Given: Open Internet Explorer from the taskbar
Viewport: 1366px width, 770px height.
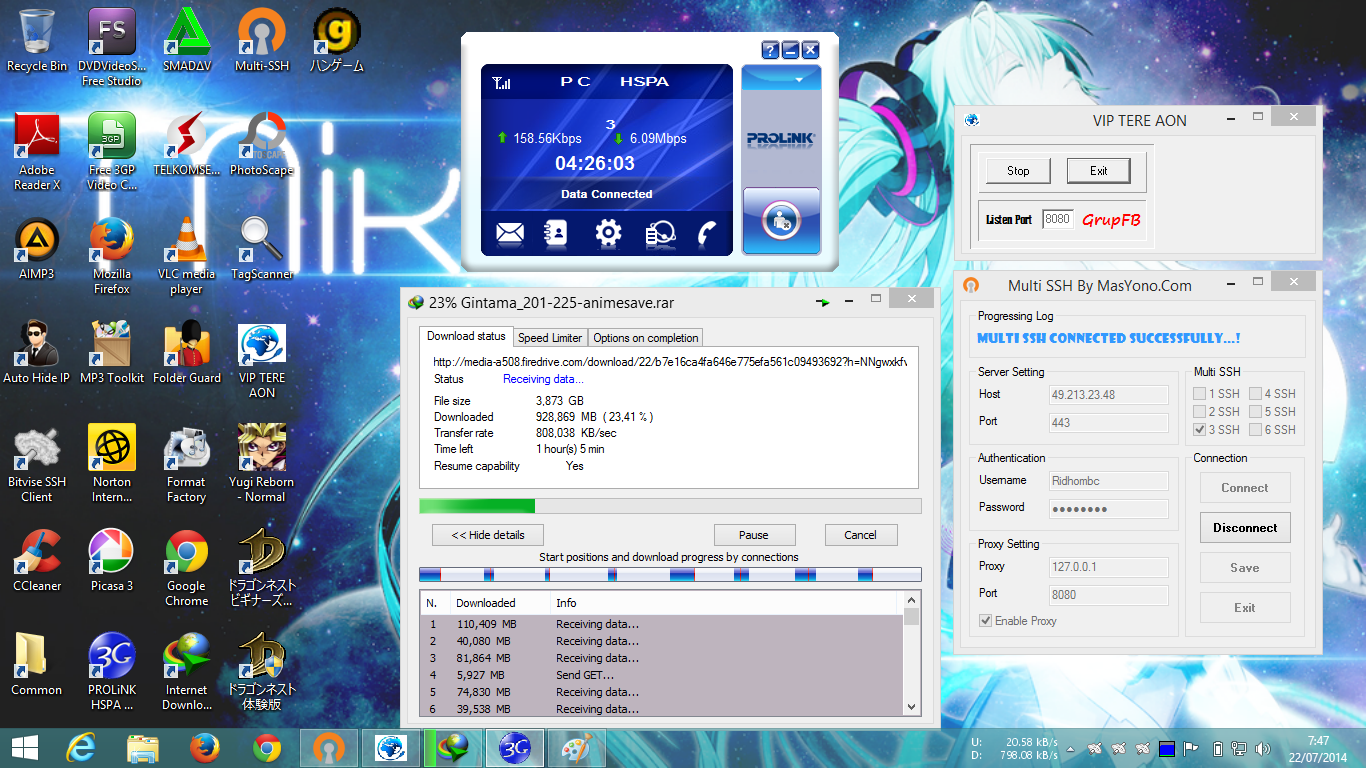Looking at the screenshot, I should coord(80,747).
